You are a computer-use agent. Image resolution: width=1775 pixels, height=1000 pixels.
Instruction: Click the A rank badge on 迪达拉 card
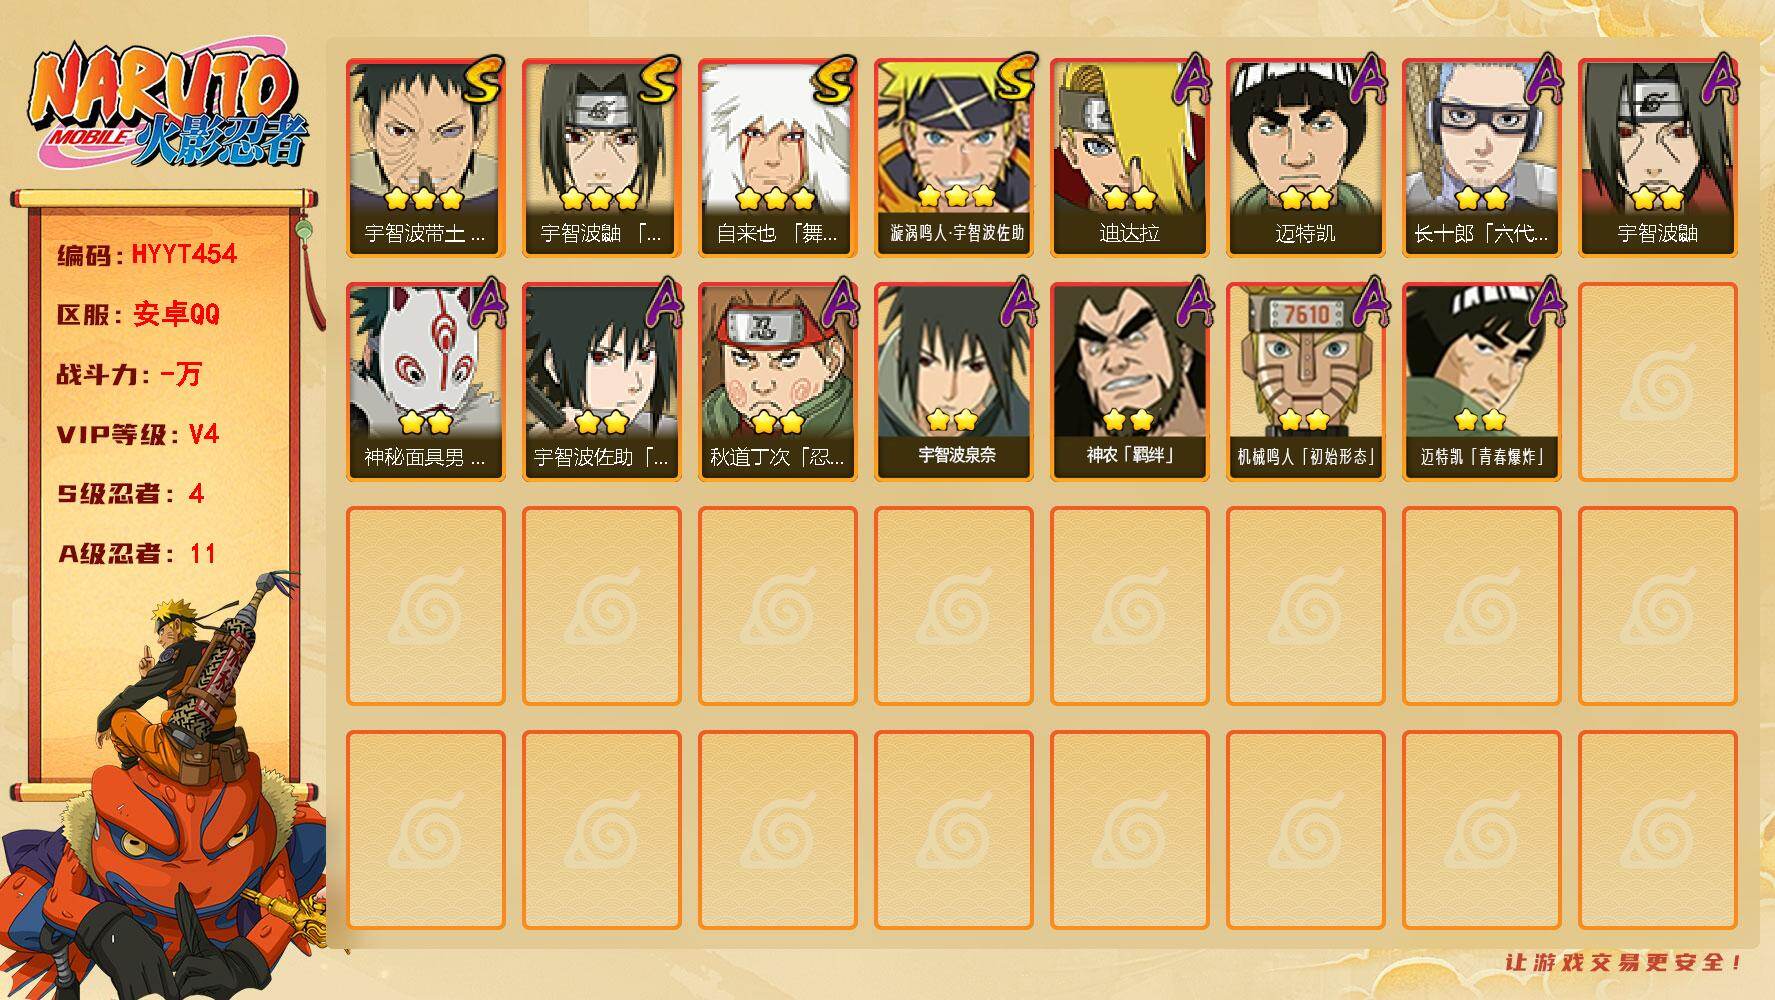pos(1190,79)
